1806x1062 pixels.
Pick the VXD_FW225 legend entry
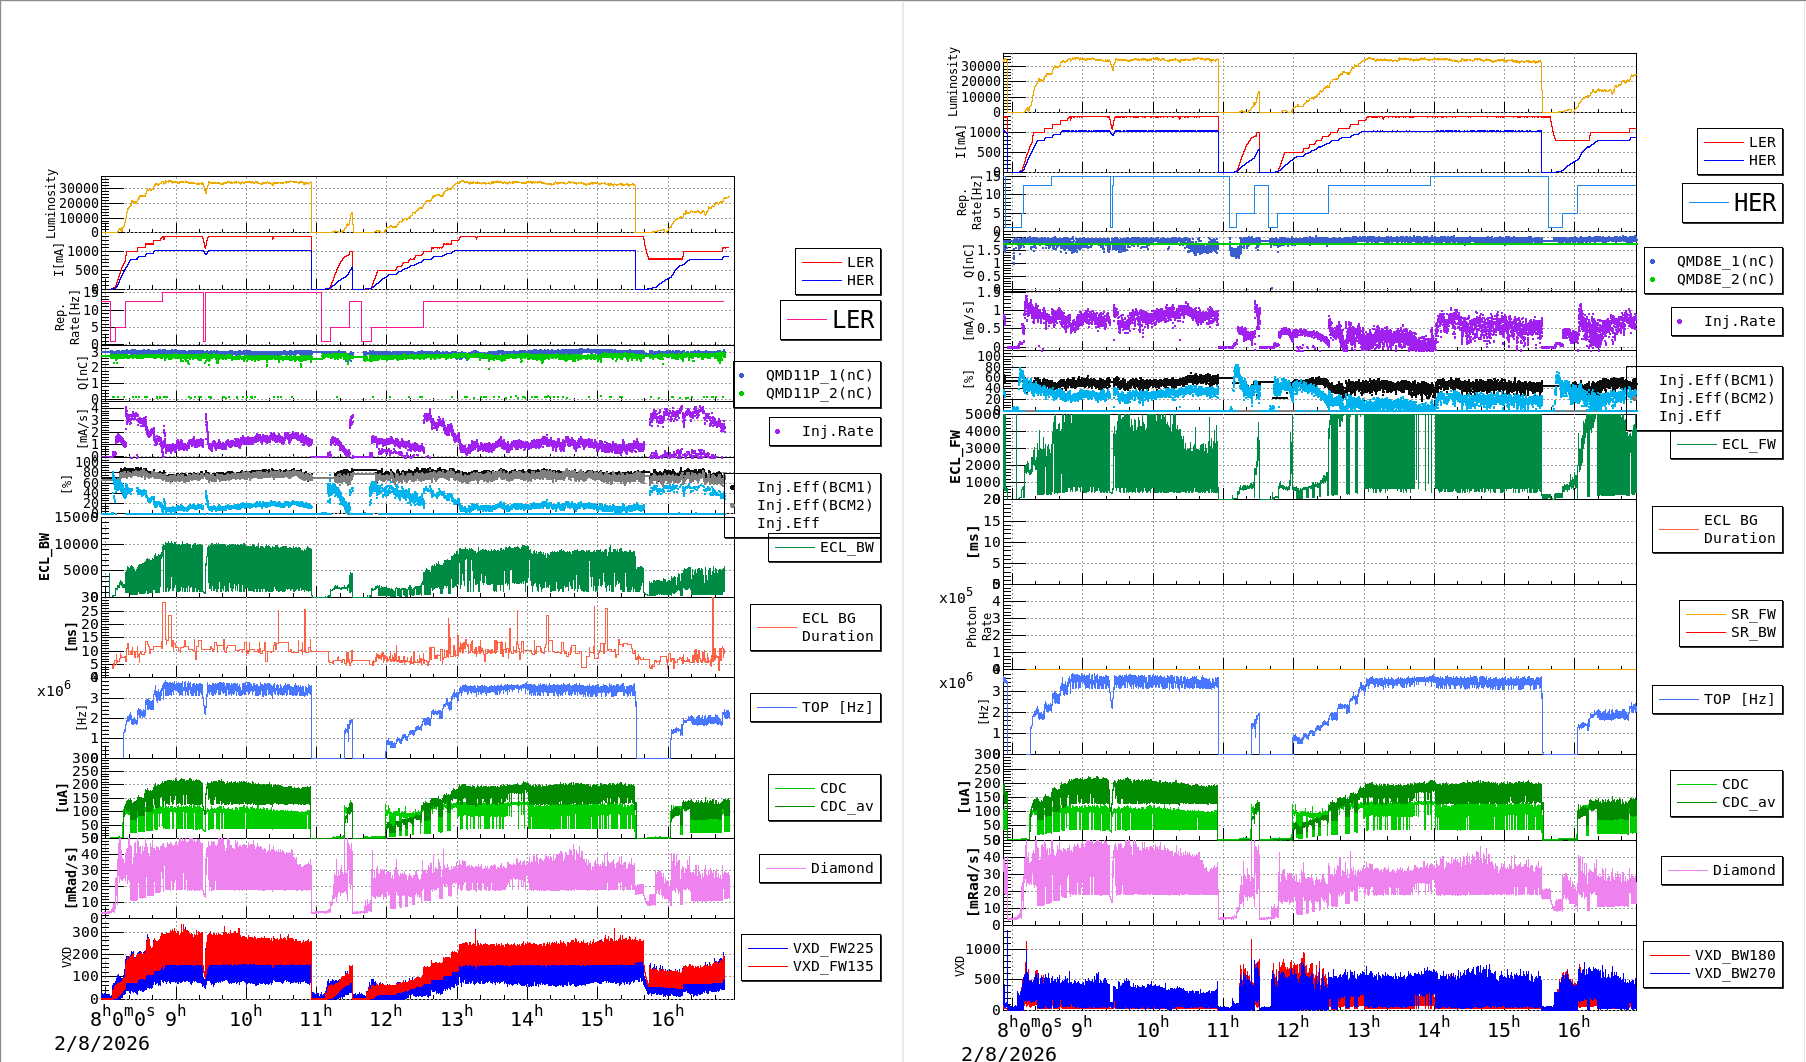[833, 948]
